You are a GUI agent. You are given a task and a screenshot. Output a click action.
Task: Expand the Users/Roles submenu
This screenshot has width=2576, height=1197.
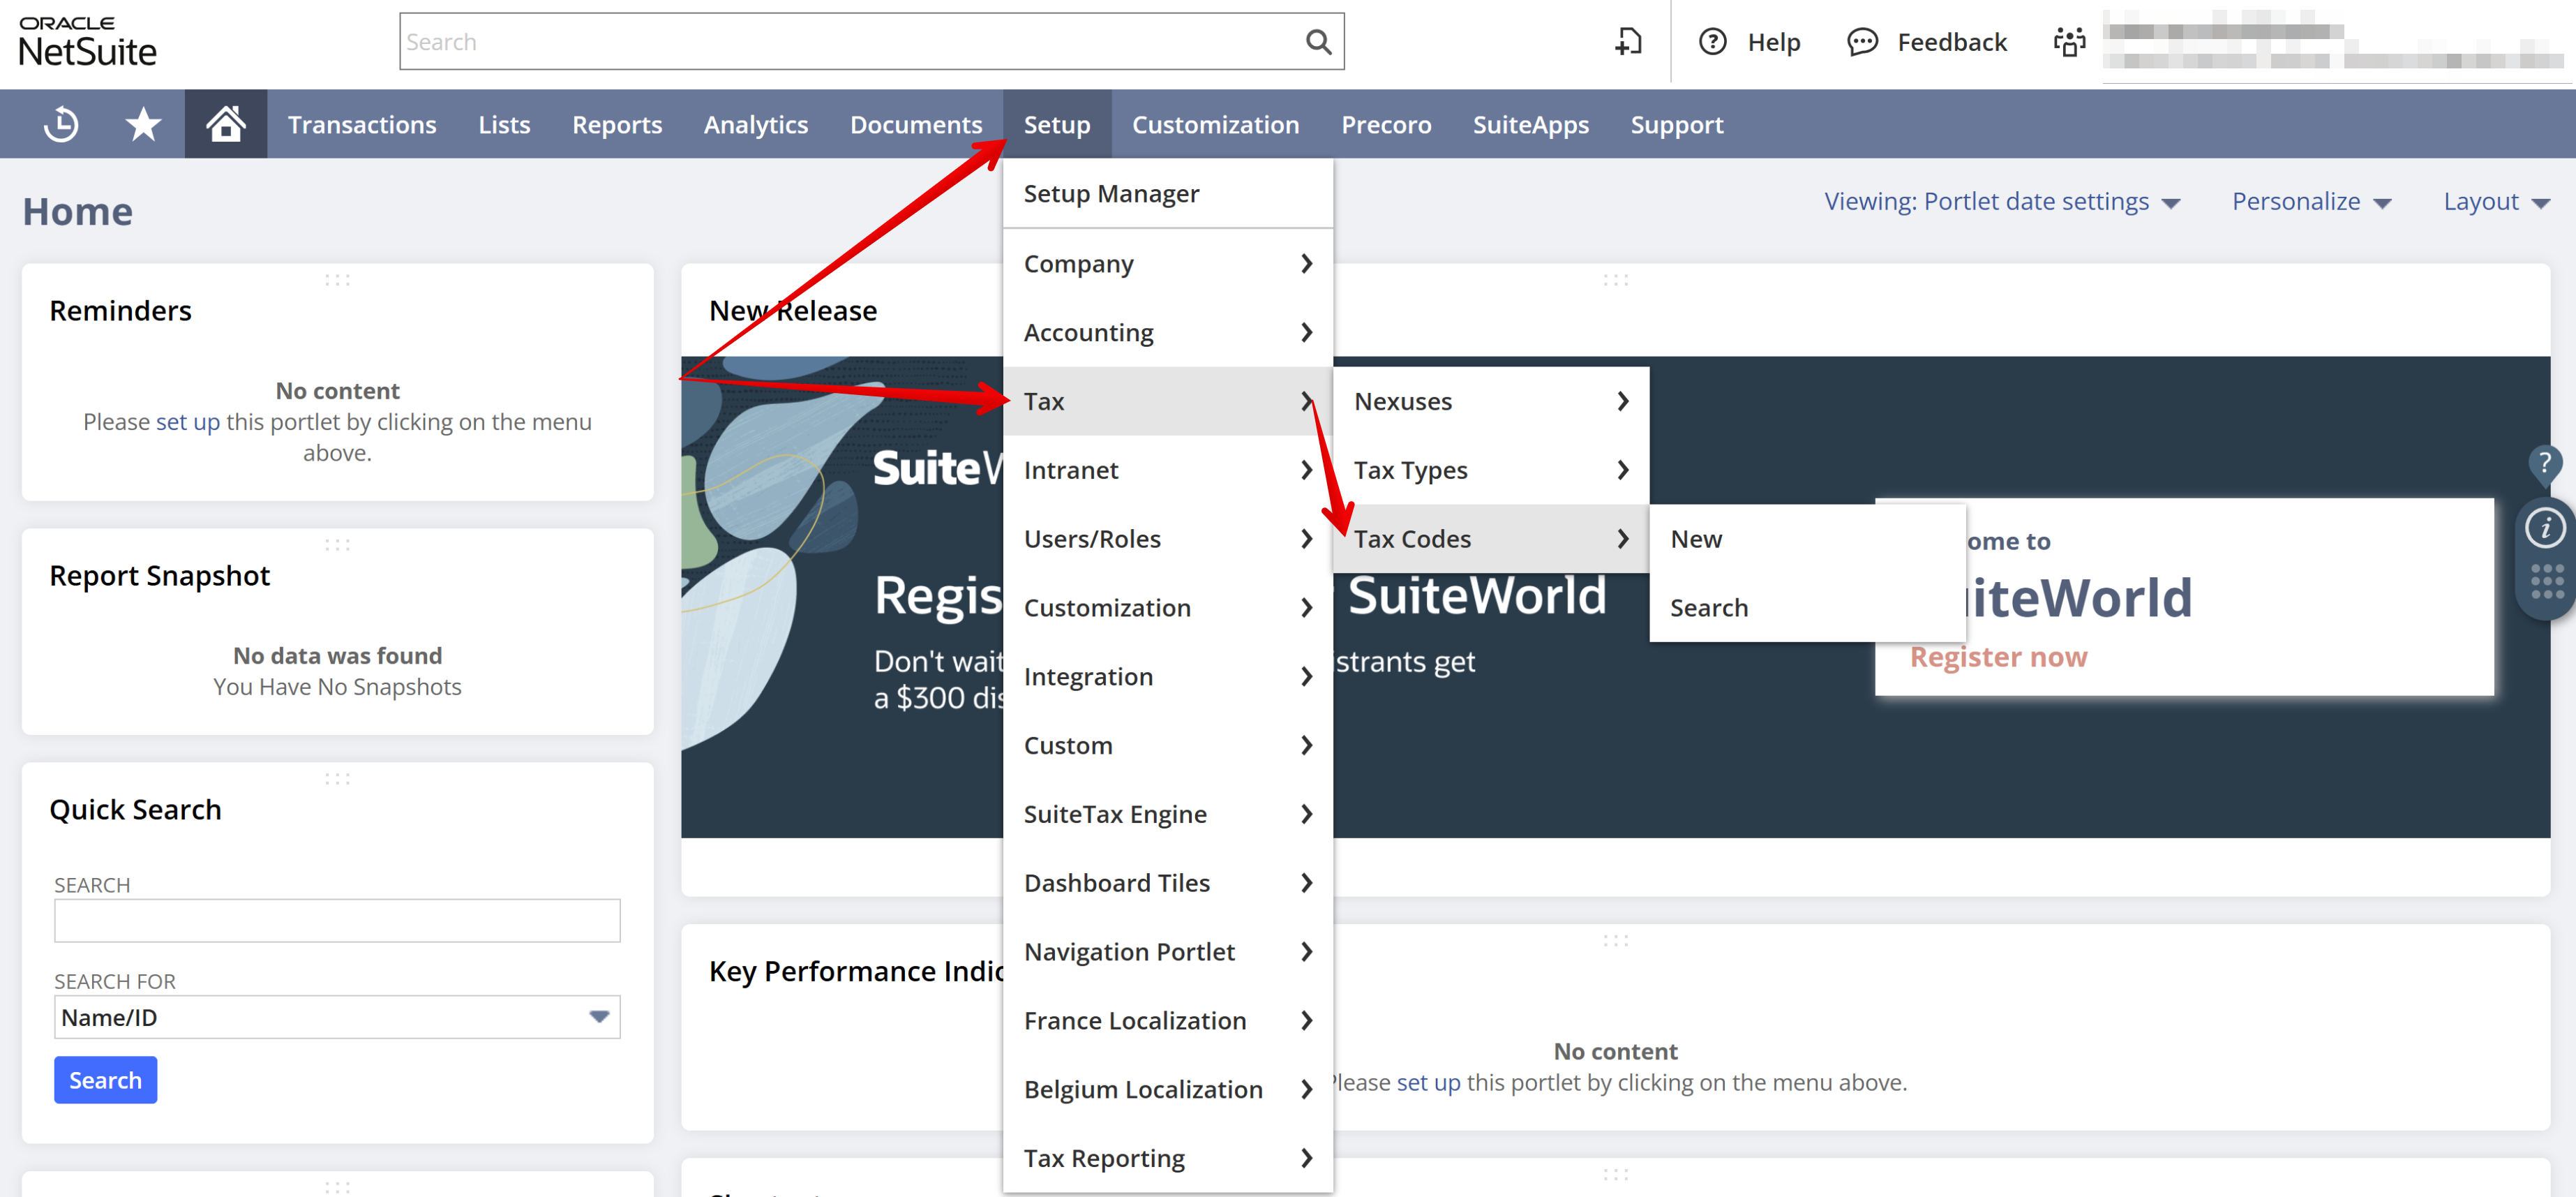click(1167, 540)
